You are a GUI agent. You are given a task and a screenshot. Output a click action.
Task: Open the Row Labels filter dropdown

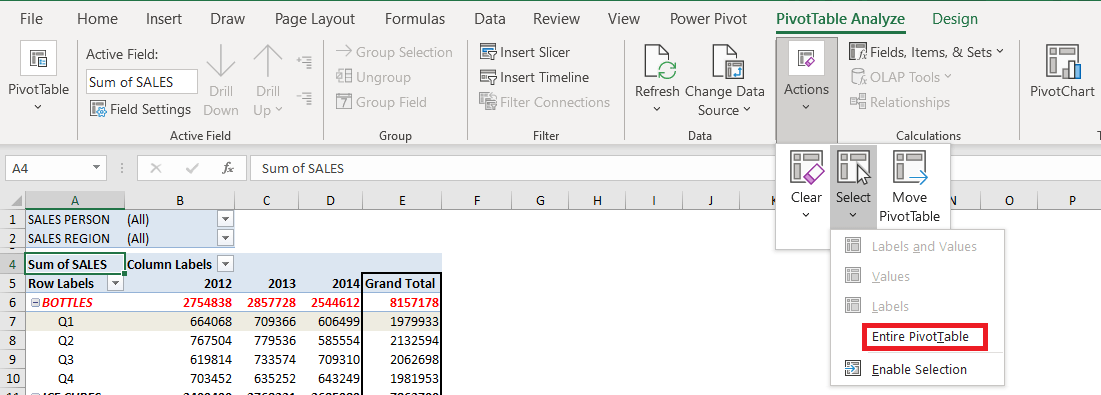(x=115, y=284)
